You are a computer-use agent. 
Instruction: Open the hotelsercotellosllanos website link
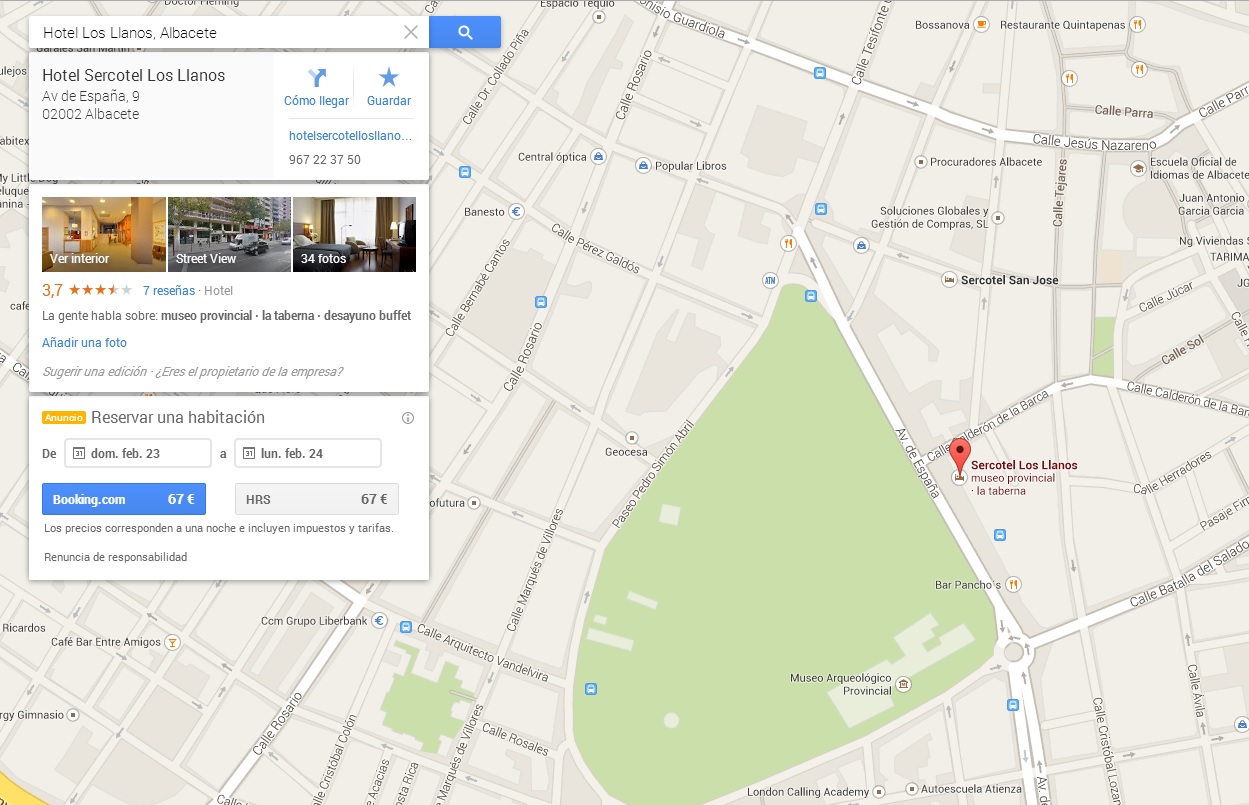coord(350,135)
